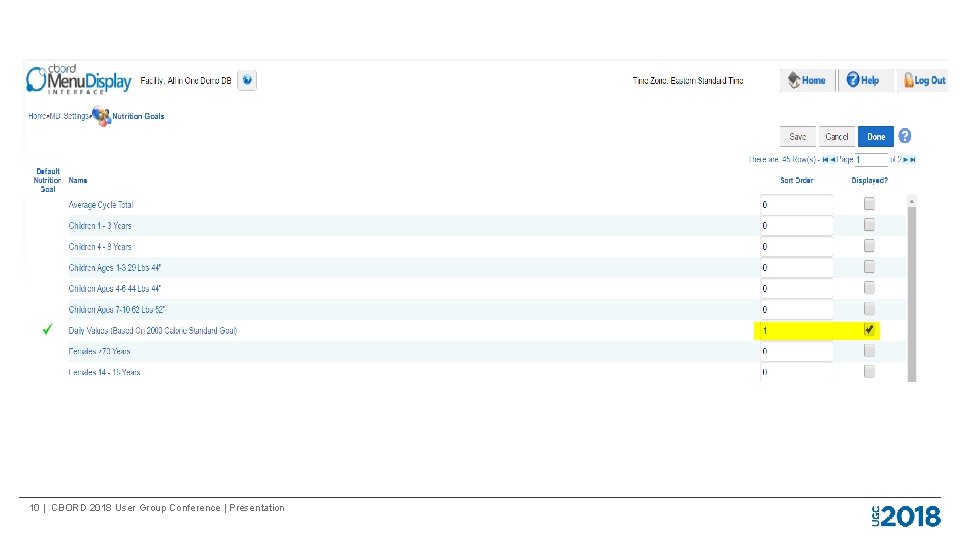Click the green default goal checkmark
Image resolution: width=960 pixels, height=540 pixels.
click(47, 329)
